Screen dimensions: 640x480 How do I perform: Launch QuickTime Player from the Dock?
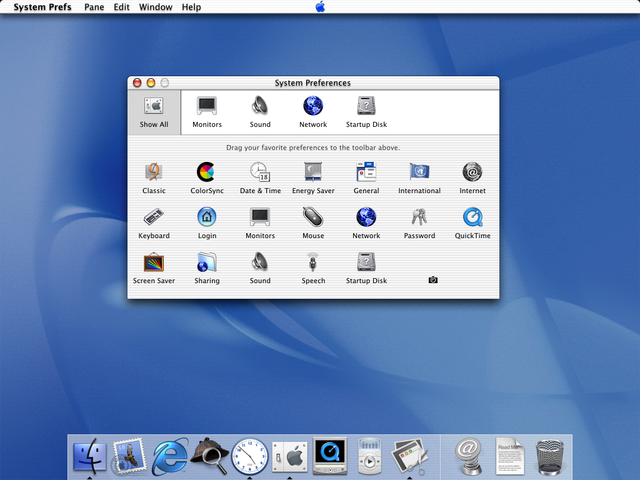tap(330, 456)
